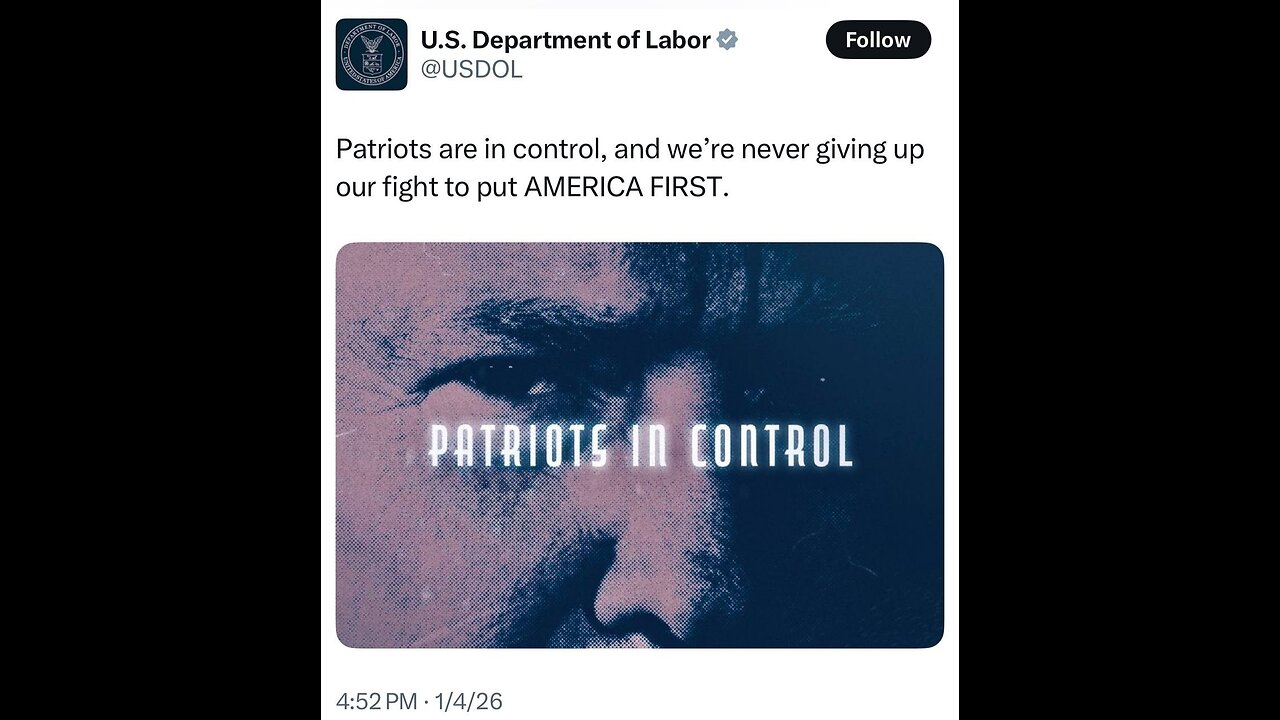The height and width of the screenshot is (720, 1280).
Task: Click the black letterbox bar left of the post
Action: (x=160, y=360)
